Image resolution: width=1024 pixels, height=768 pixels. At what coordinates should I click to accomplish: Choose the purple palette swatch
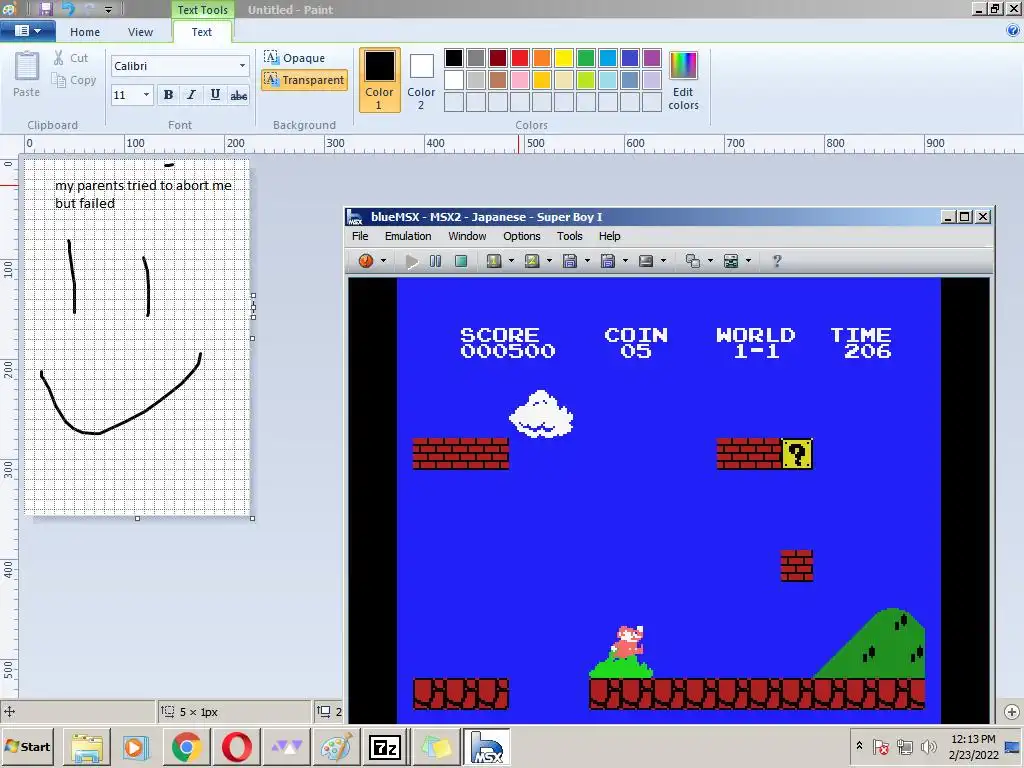tap(652, 58)
